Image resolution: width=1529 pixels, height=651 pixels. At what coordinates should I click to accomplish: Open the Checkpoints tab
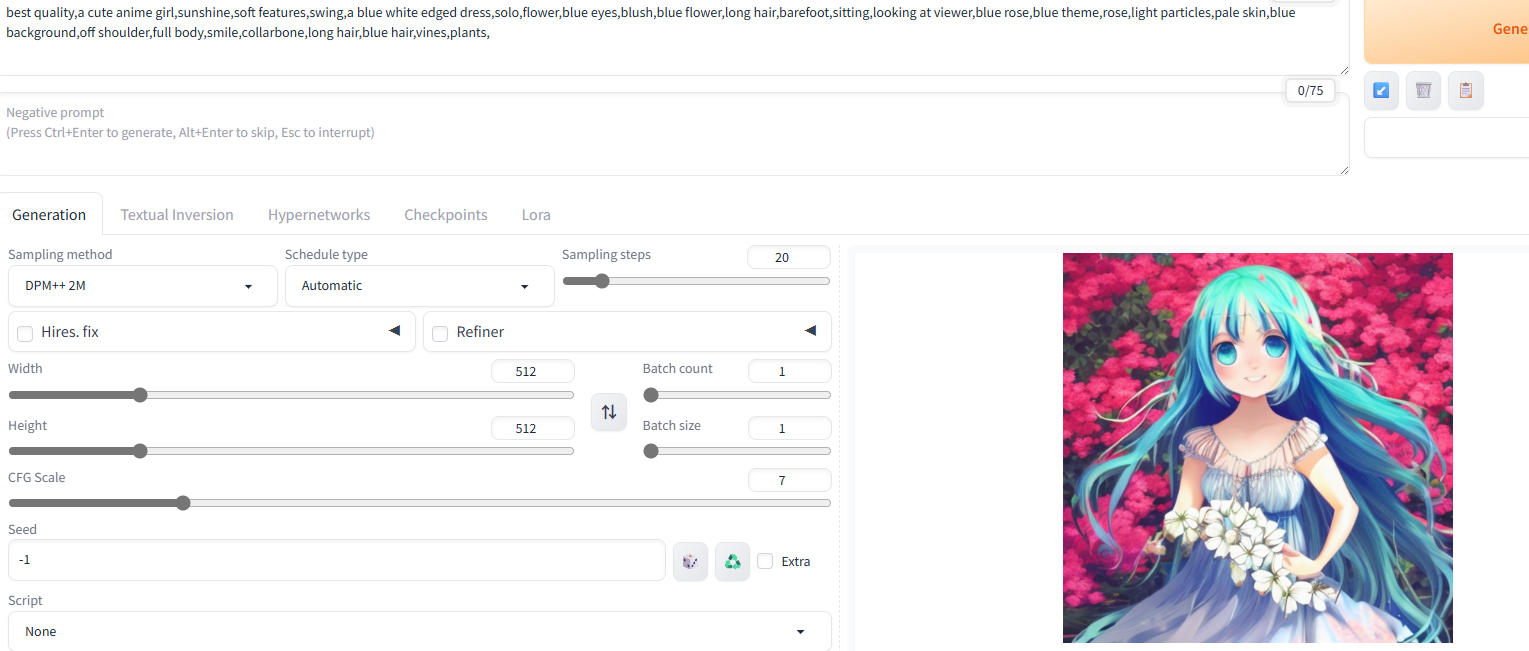click(446, 215)
